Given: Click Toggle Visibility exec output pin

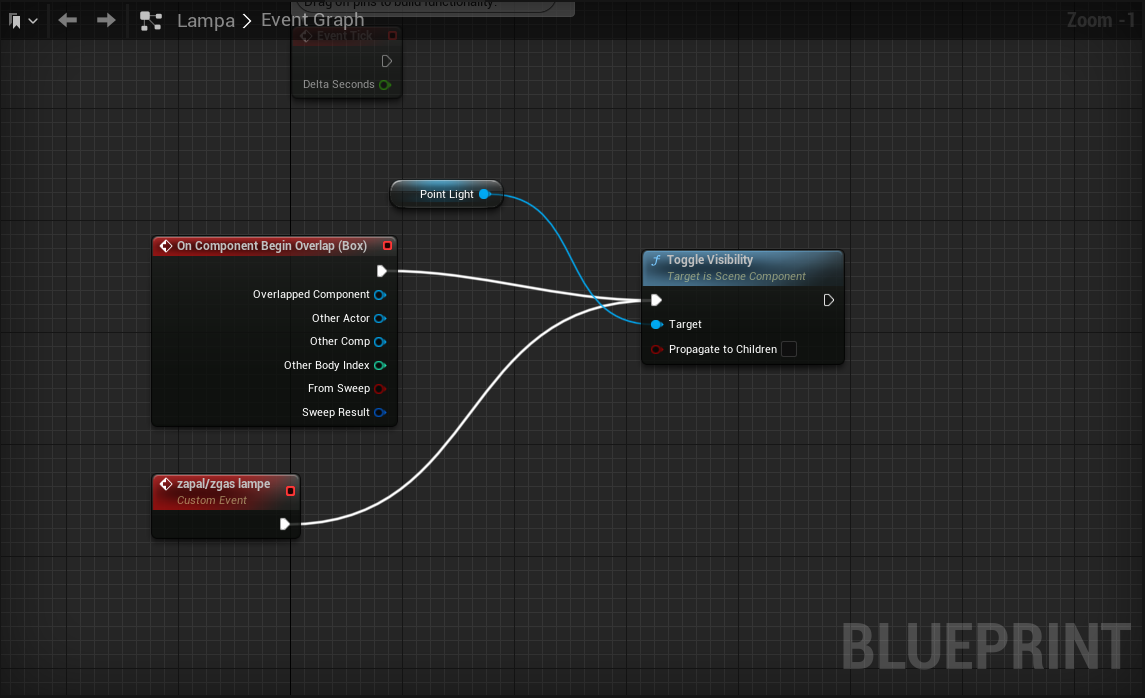Looking at the screenshot, I should pyautogui.click(x=828, y=300).
